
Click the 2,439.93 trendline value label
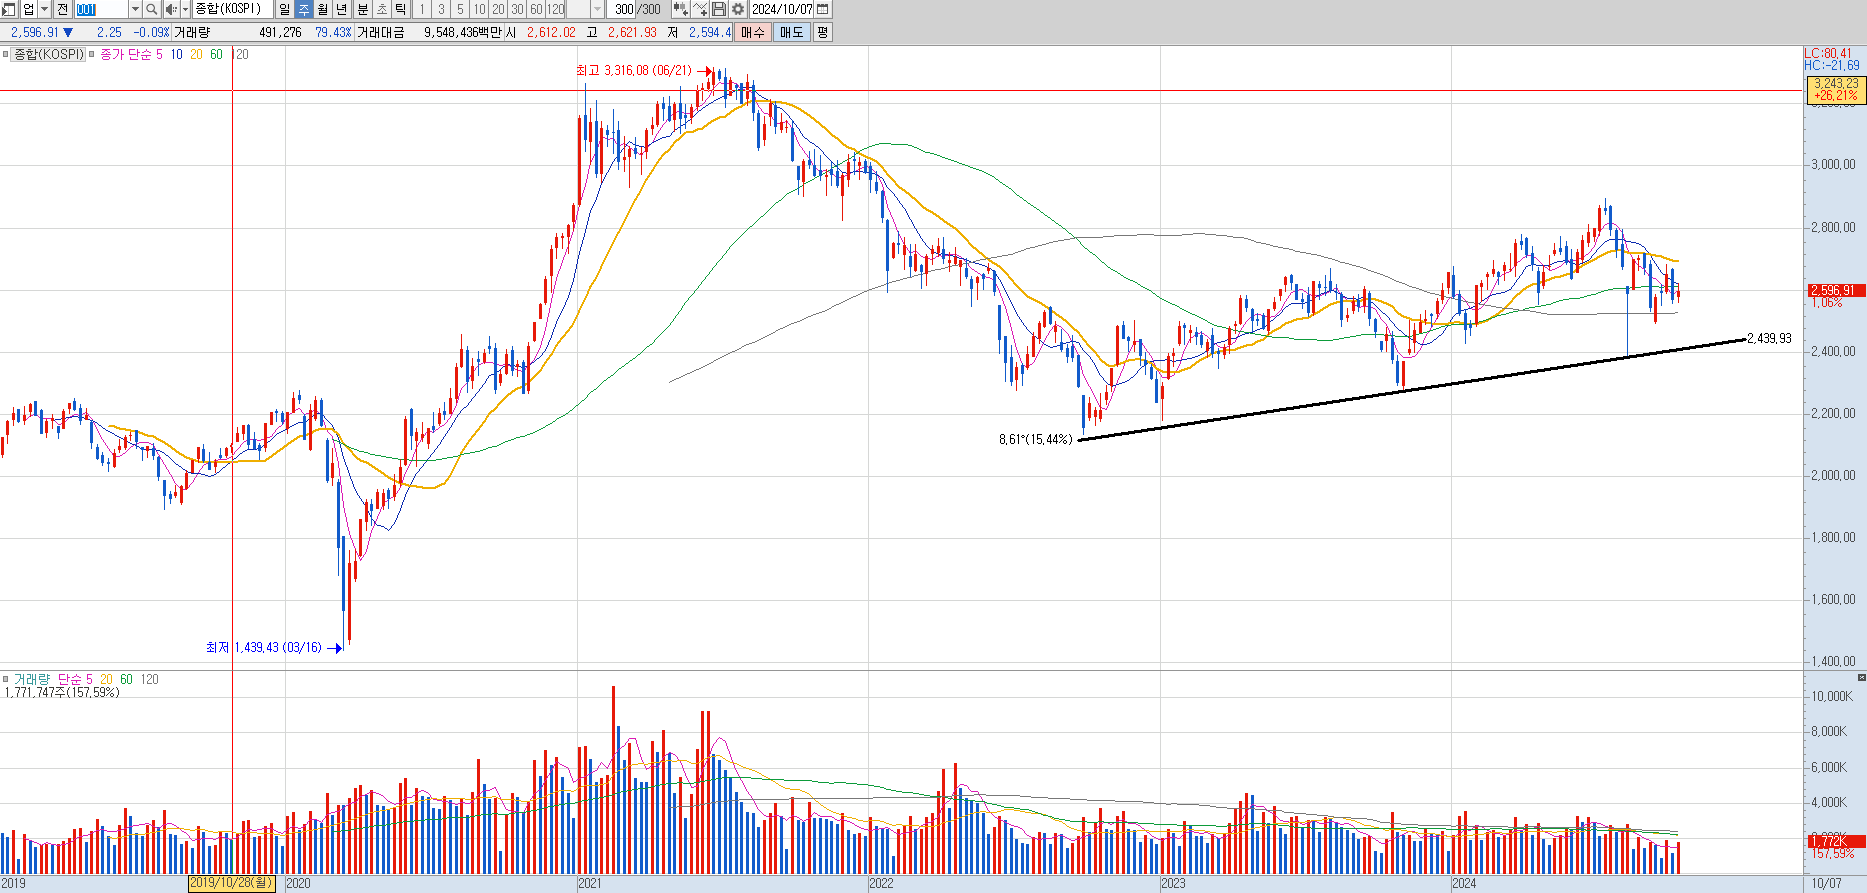pyautogui.click(x=1769, y=338)
